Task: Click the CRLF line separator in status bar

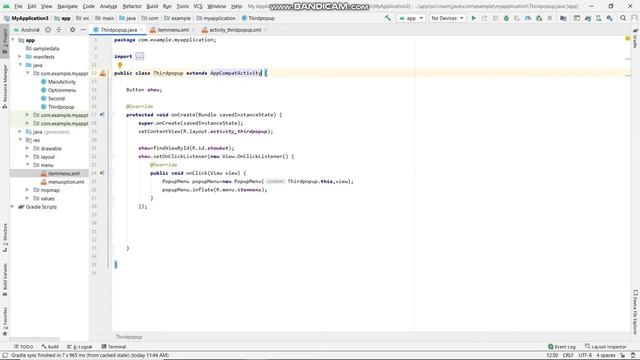Action: [x=568, y=355]
